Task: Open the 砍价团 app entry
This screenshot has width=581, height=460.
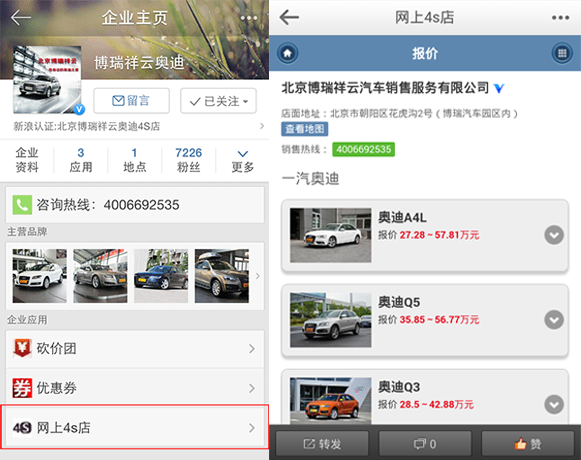Action: [135, 349]
